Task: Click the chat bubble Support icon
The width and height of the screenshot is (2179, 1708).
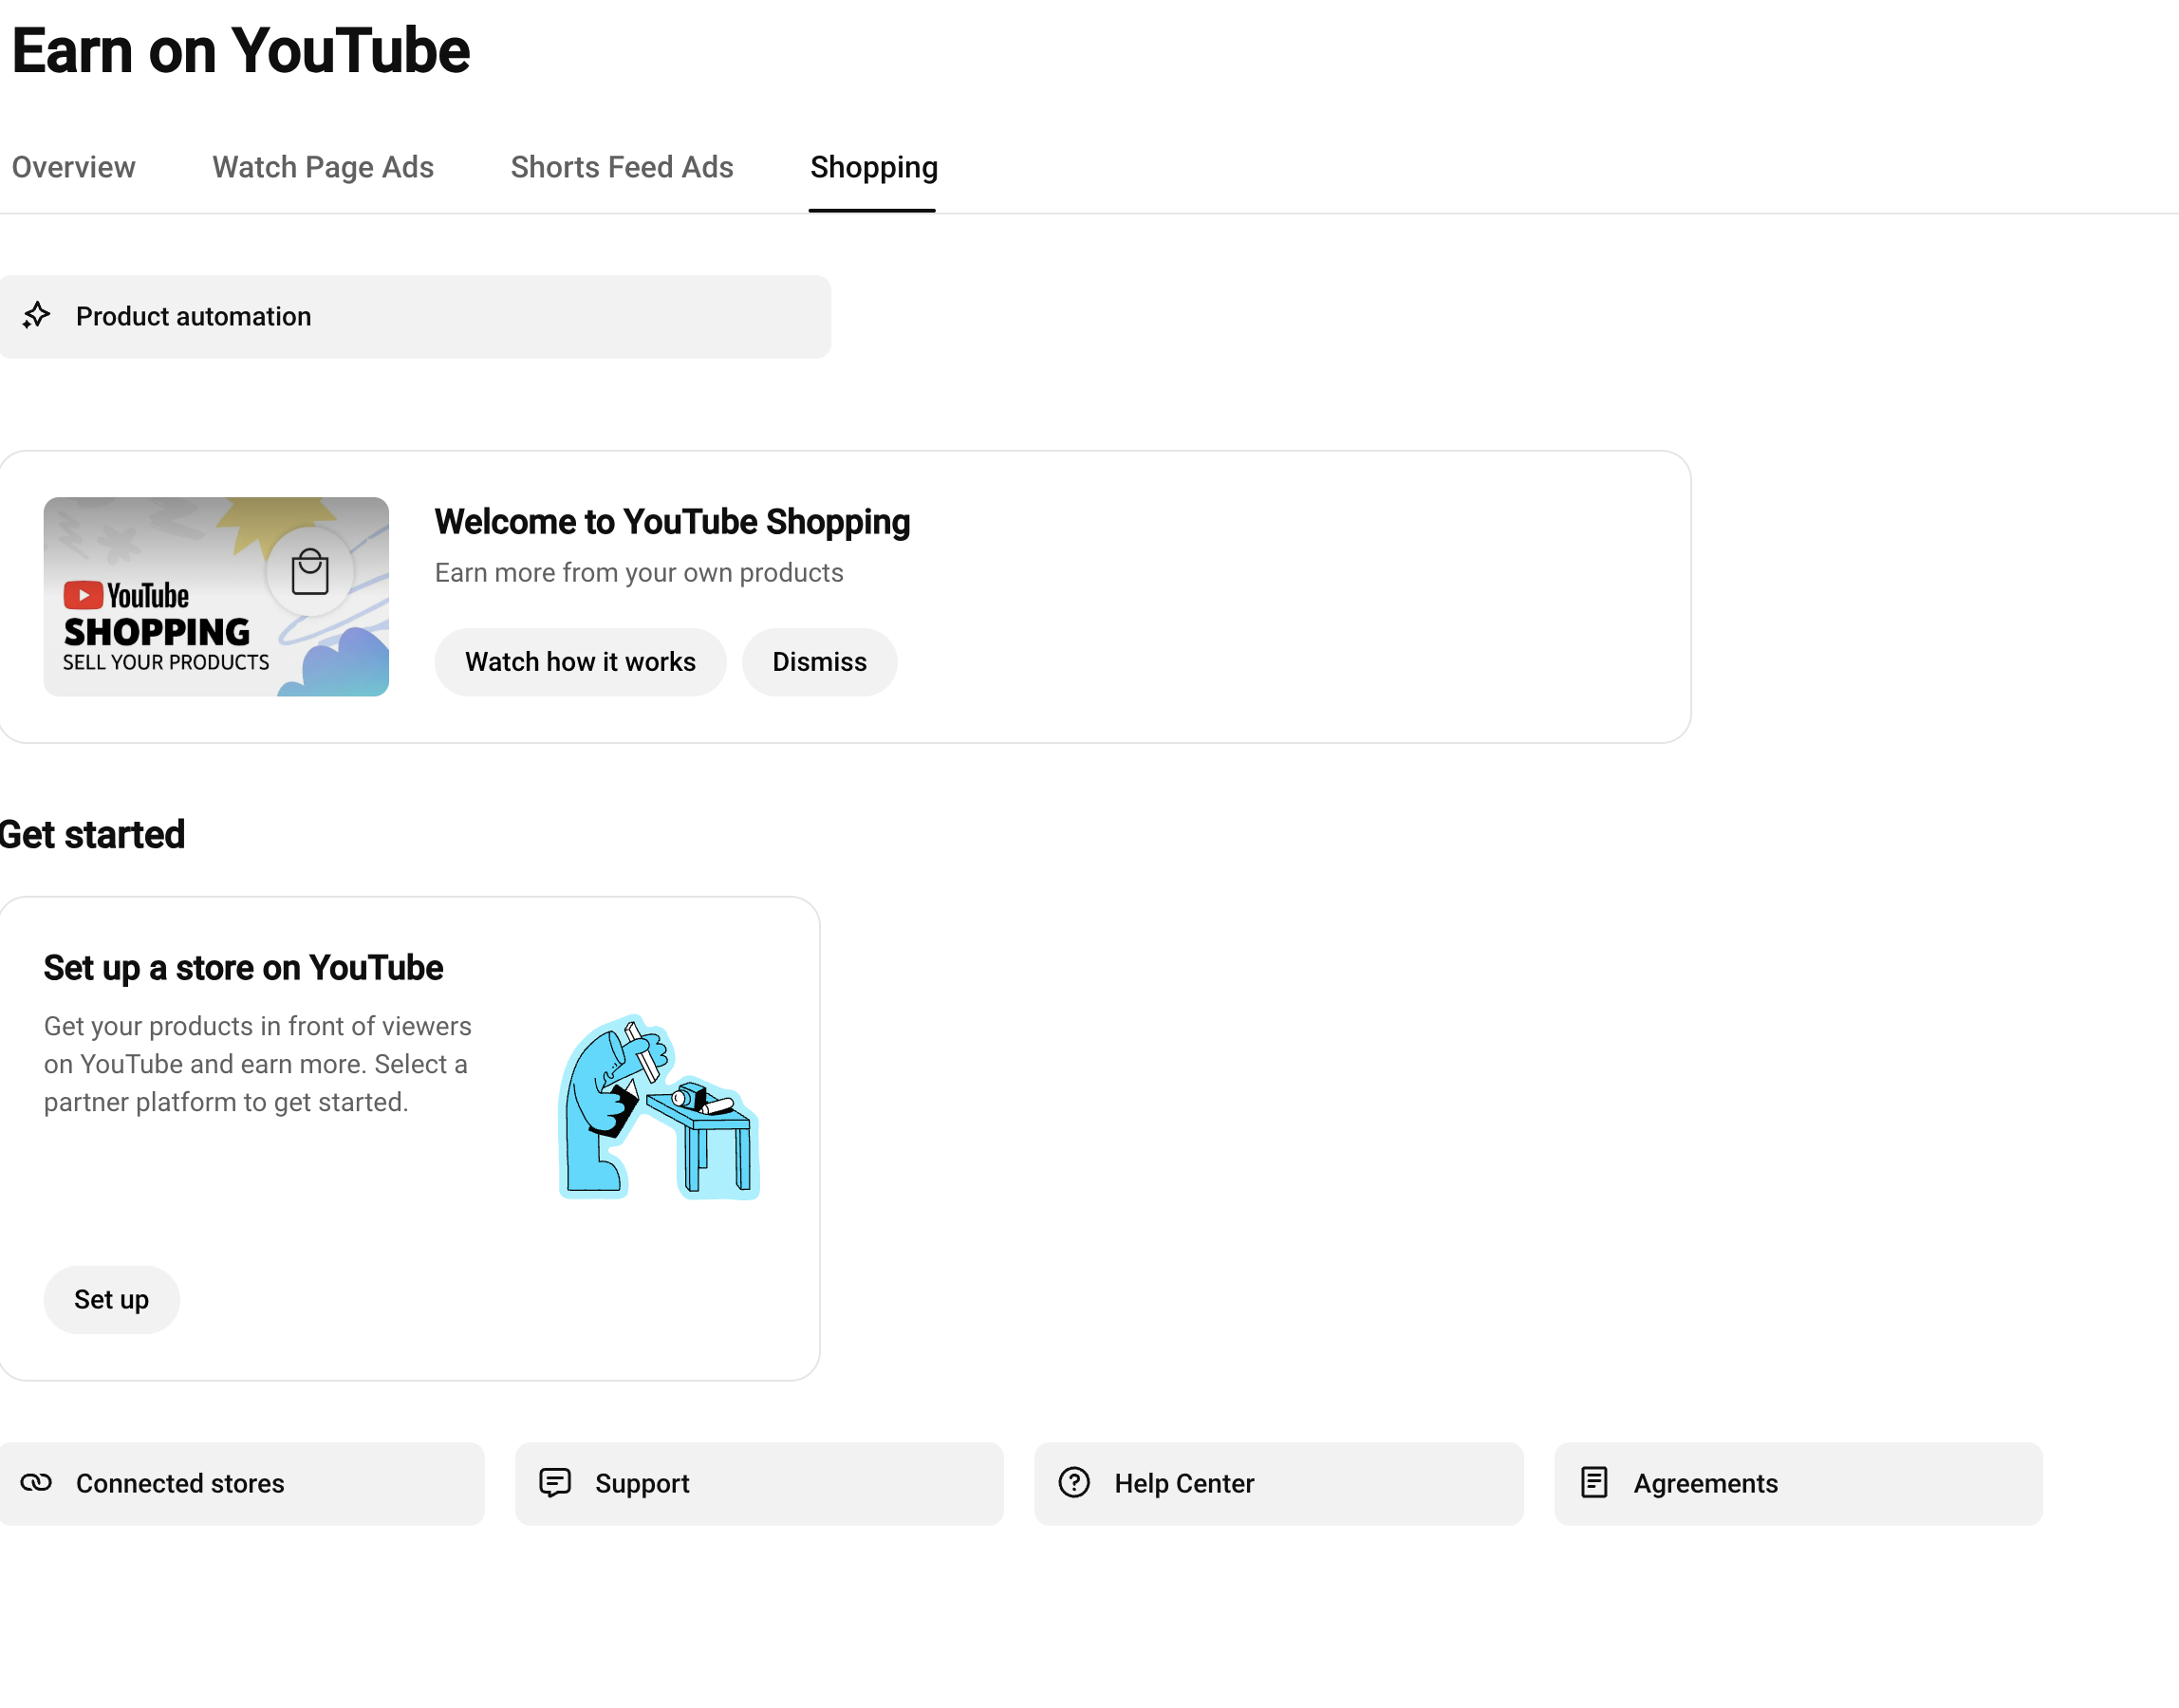Action: 555,1482
